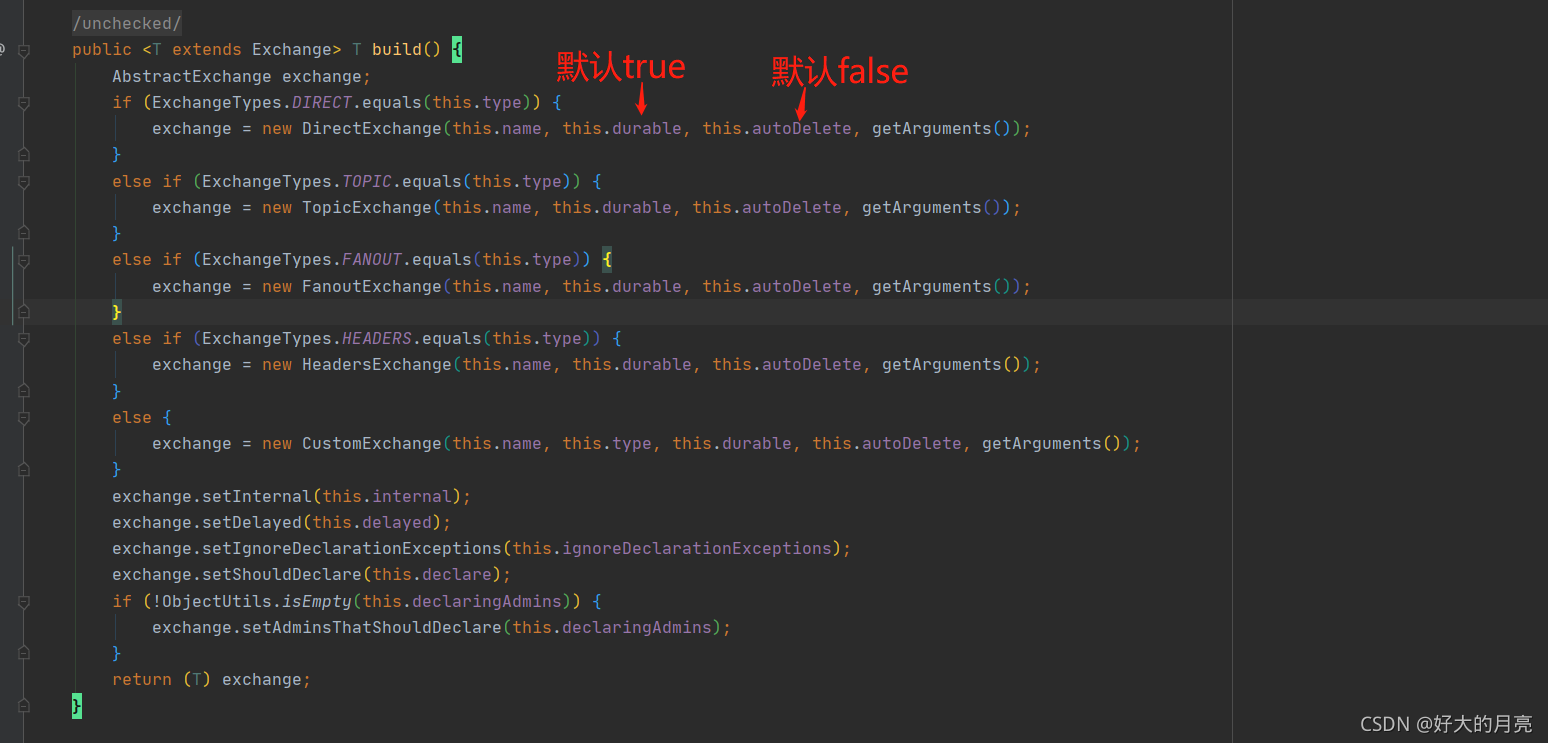Click the highlighted opening brace after build()
1548x743 pixels.
pos(457,50)
